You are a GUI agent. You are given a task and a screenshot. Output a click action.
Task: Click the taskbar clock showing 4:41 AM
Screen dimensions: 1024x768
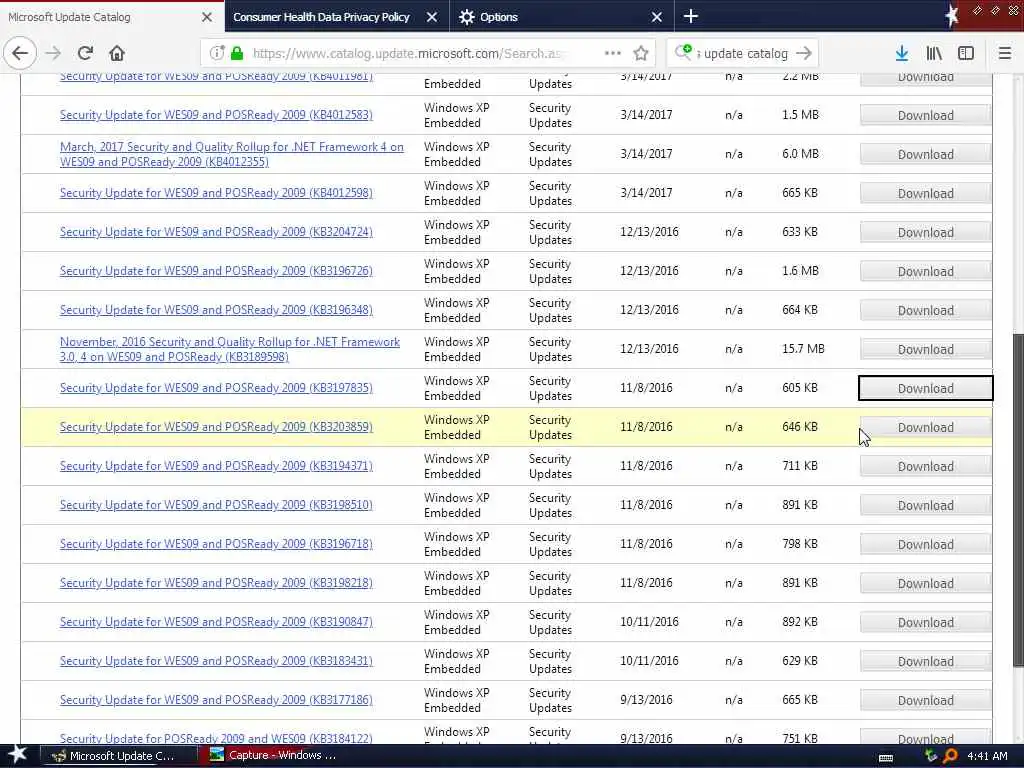click(x=987, y=756)
